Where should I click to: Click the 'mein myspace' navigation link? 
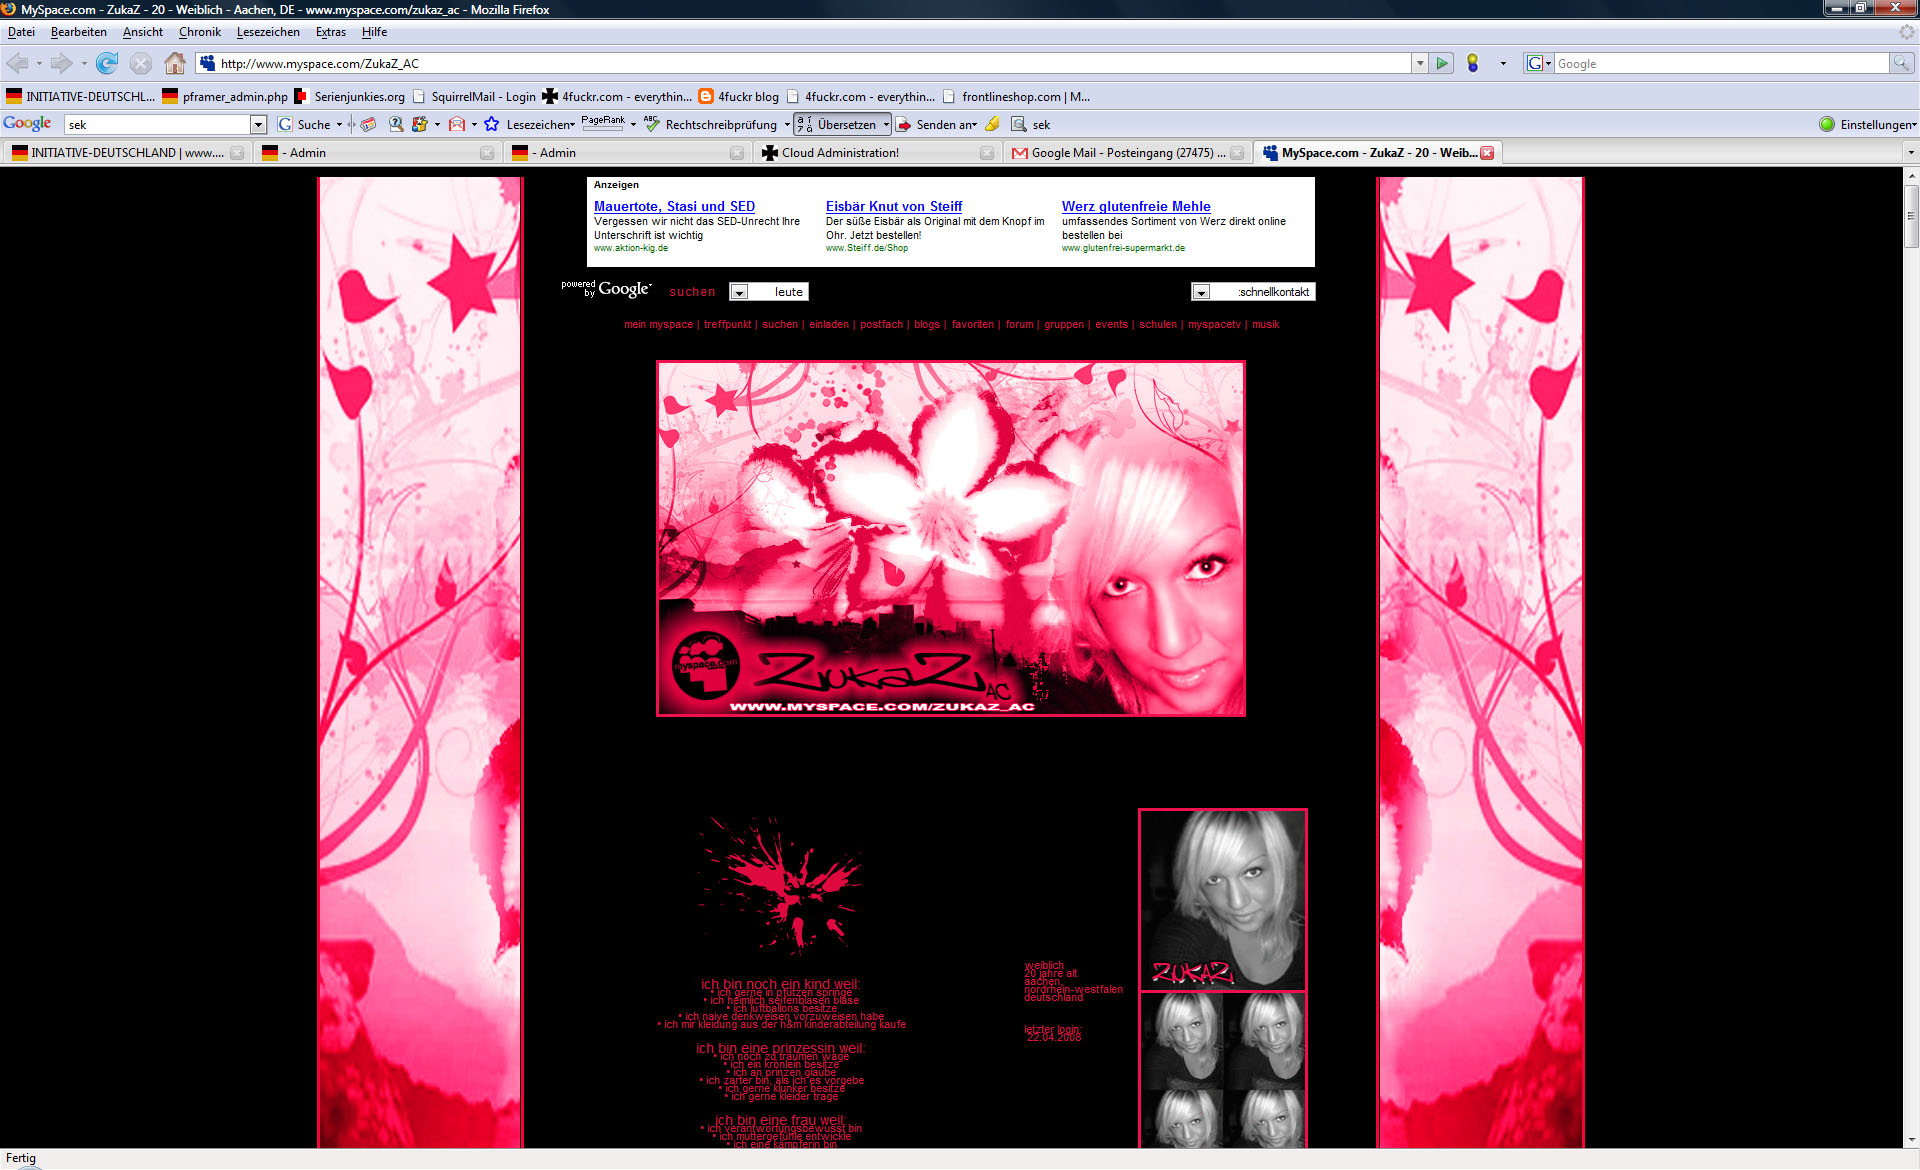658,324
